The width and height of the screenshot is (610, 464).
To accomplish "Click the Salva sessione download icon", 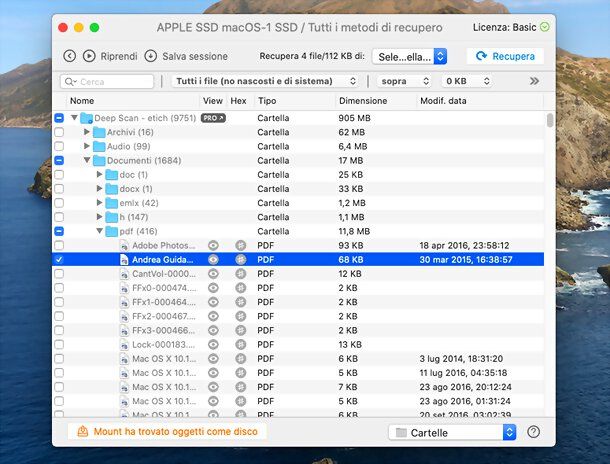I will point(151,56).
